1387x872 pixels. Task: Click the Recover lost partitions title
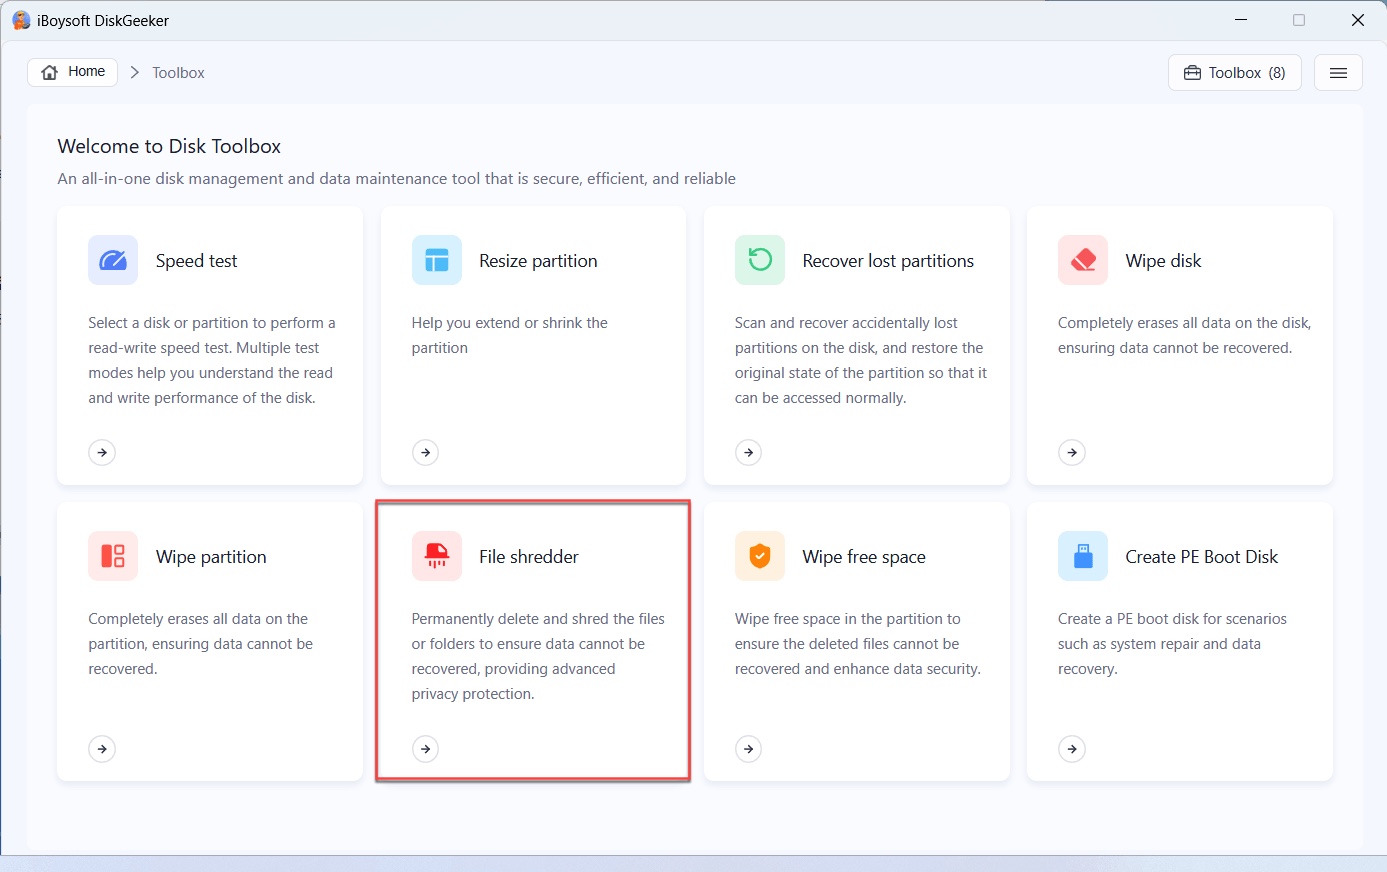pyautogui.click(x=888, y=261)
